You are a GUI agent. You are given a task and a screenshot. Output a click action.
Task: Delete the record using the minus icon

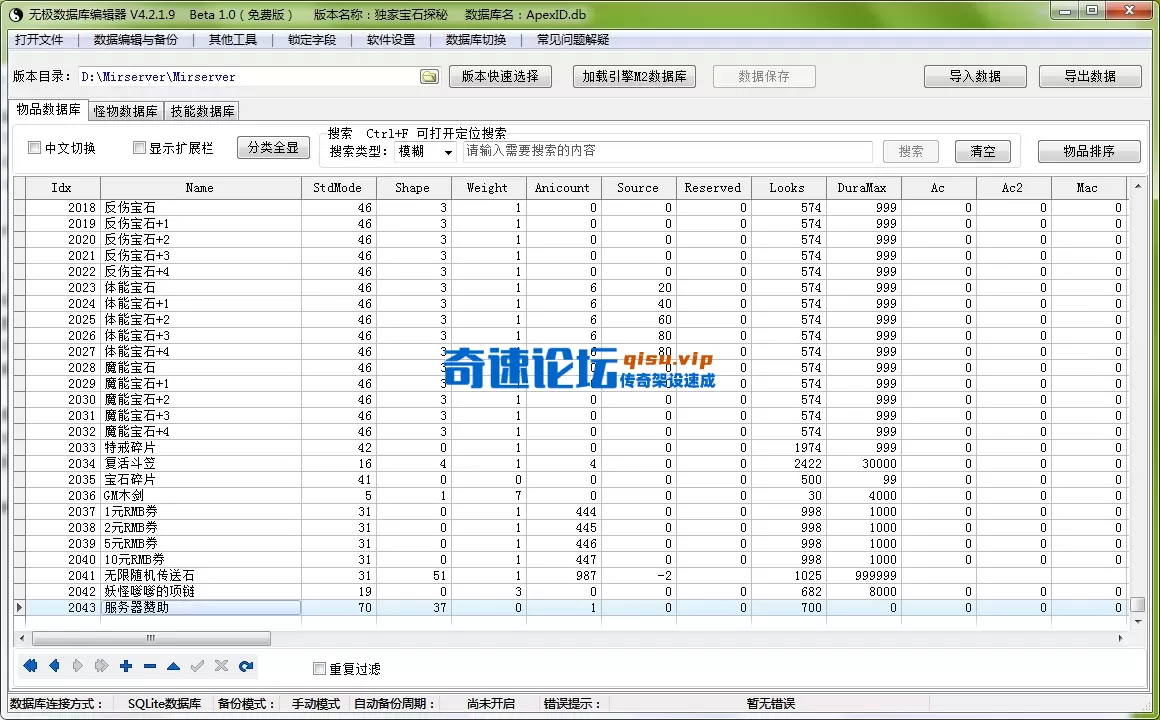coord(150,666)
